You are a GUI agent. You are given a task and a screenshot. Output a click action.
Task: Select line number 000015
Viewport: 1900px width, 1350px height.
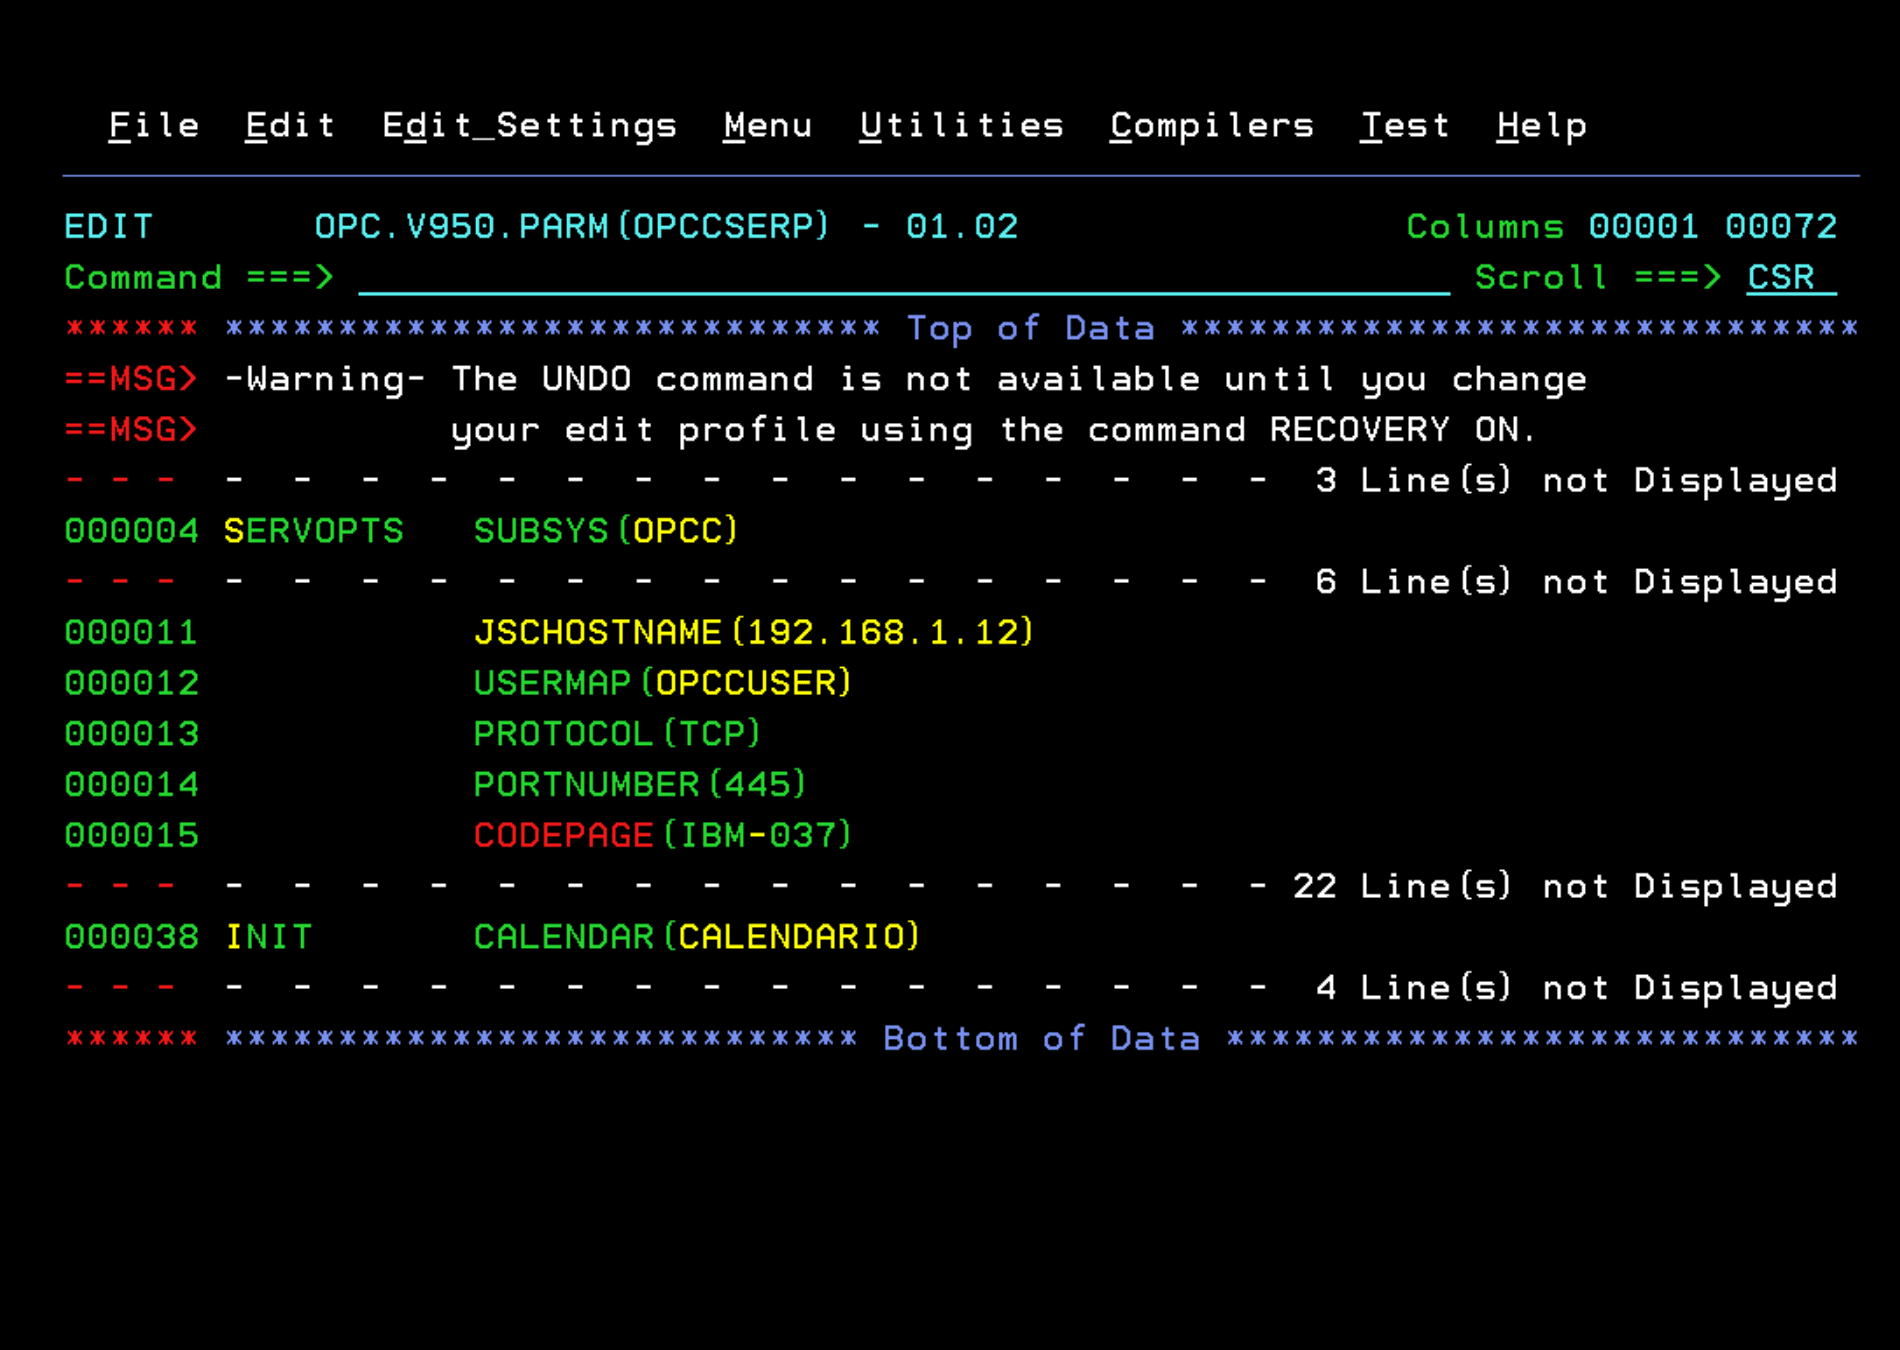pyautogui.click(x=132, y=836)
